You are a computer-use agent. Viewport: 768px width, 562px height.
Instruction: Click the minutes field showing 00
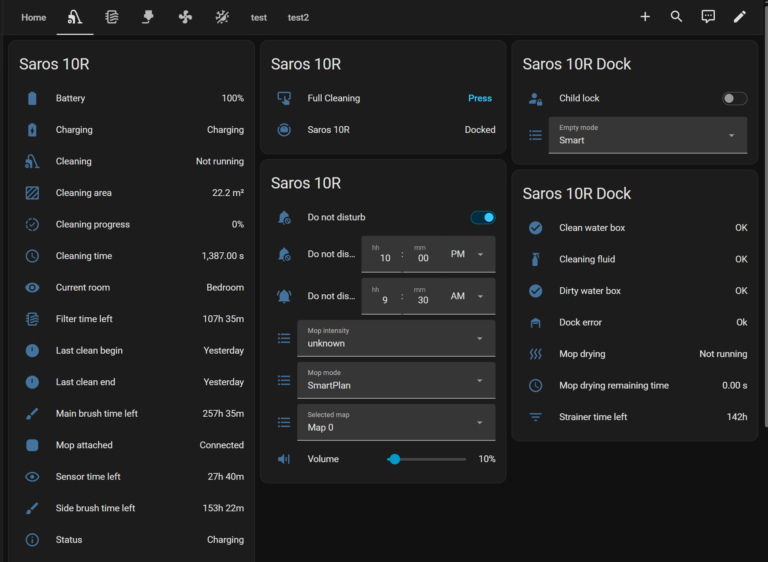pos(423,254)
